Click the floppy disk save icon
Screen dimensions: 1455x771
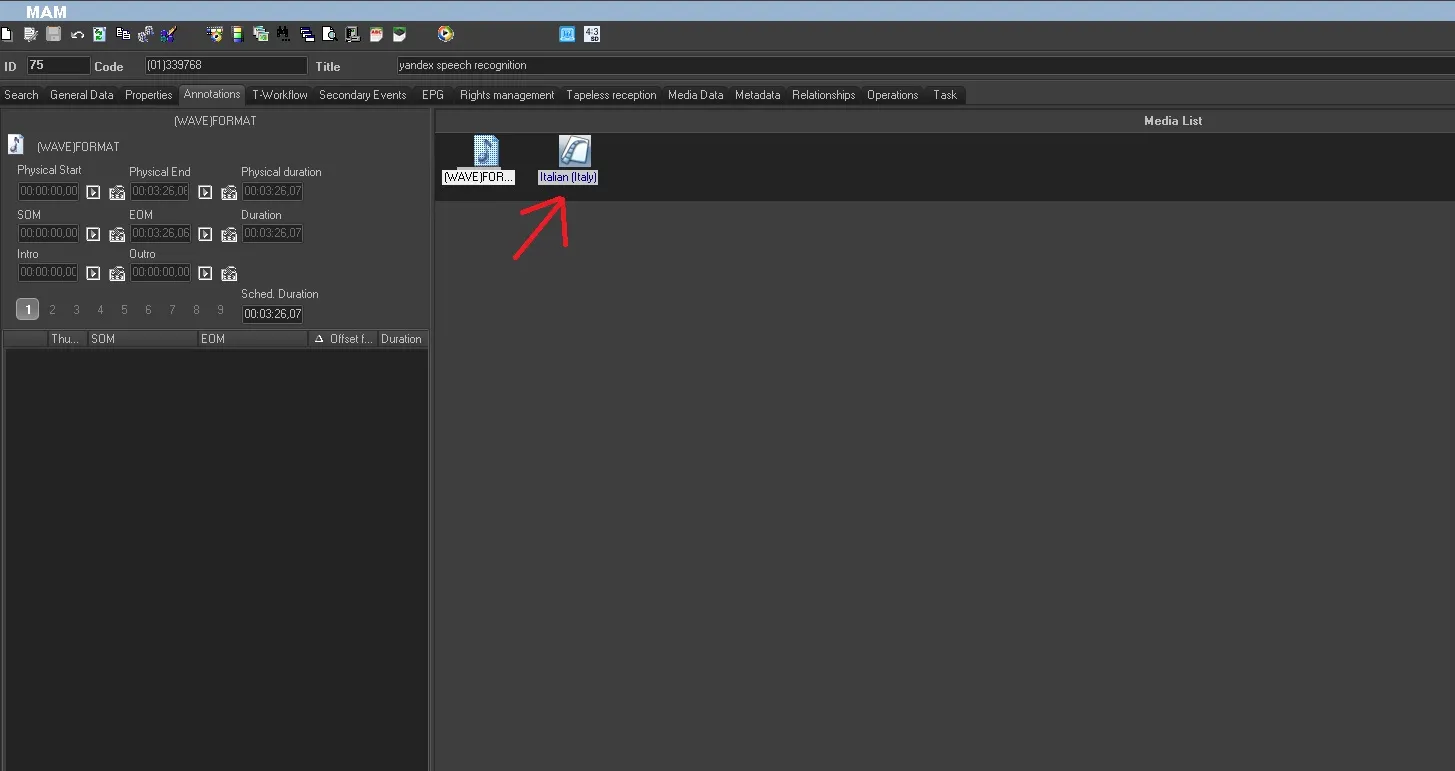pyautogui.click(x=54, y=34)
